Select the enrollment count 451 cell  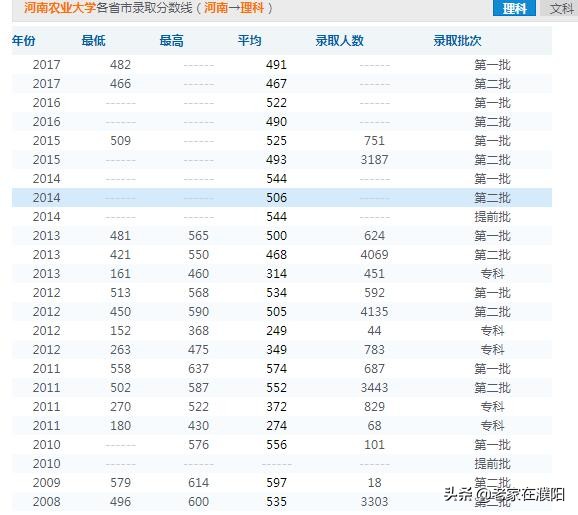click(x=375, y=274)
